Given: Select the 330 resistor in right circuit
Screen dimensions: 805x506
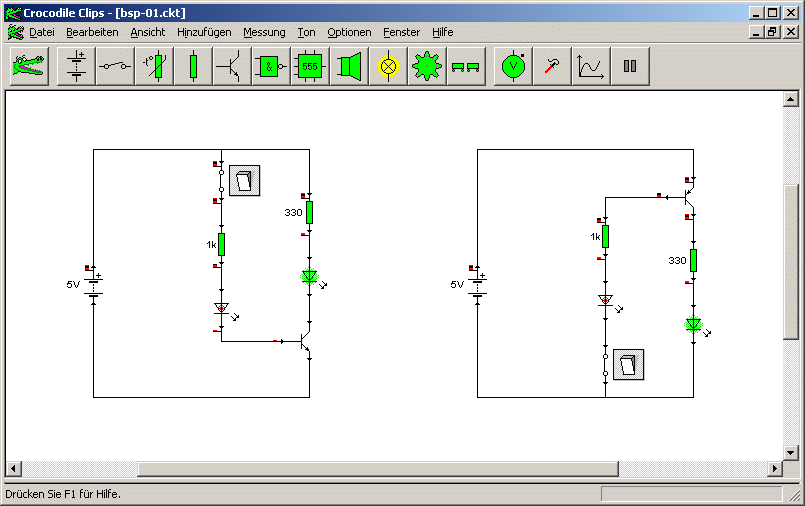Looking at the screenshot, I should (693, 260).
